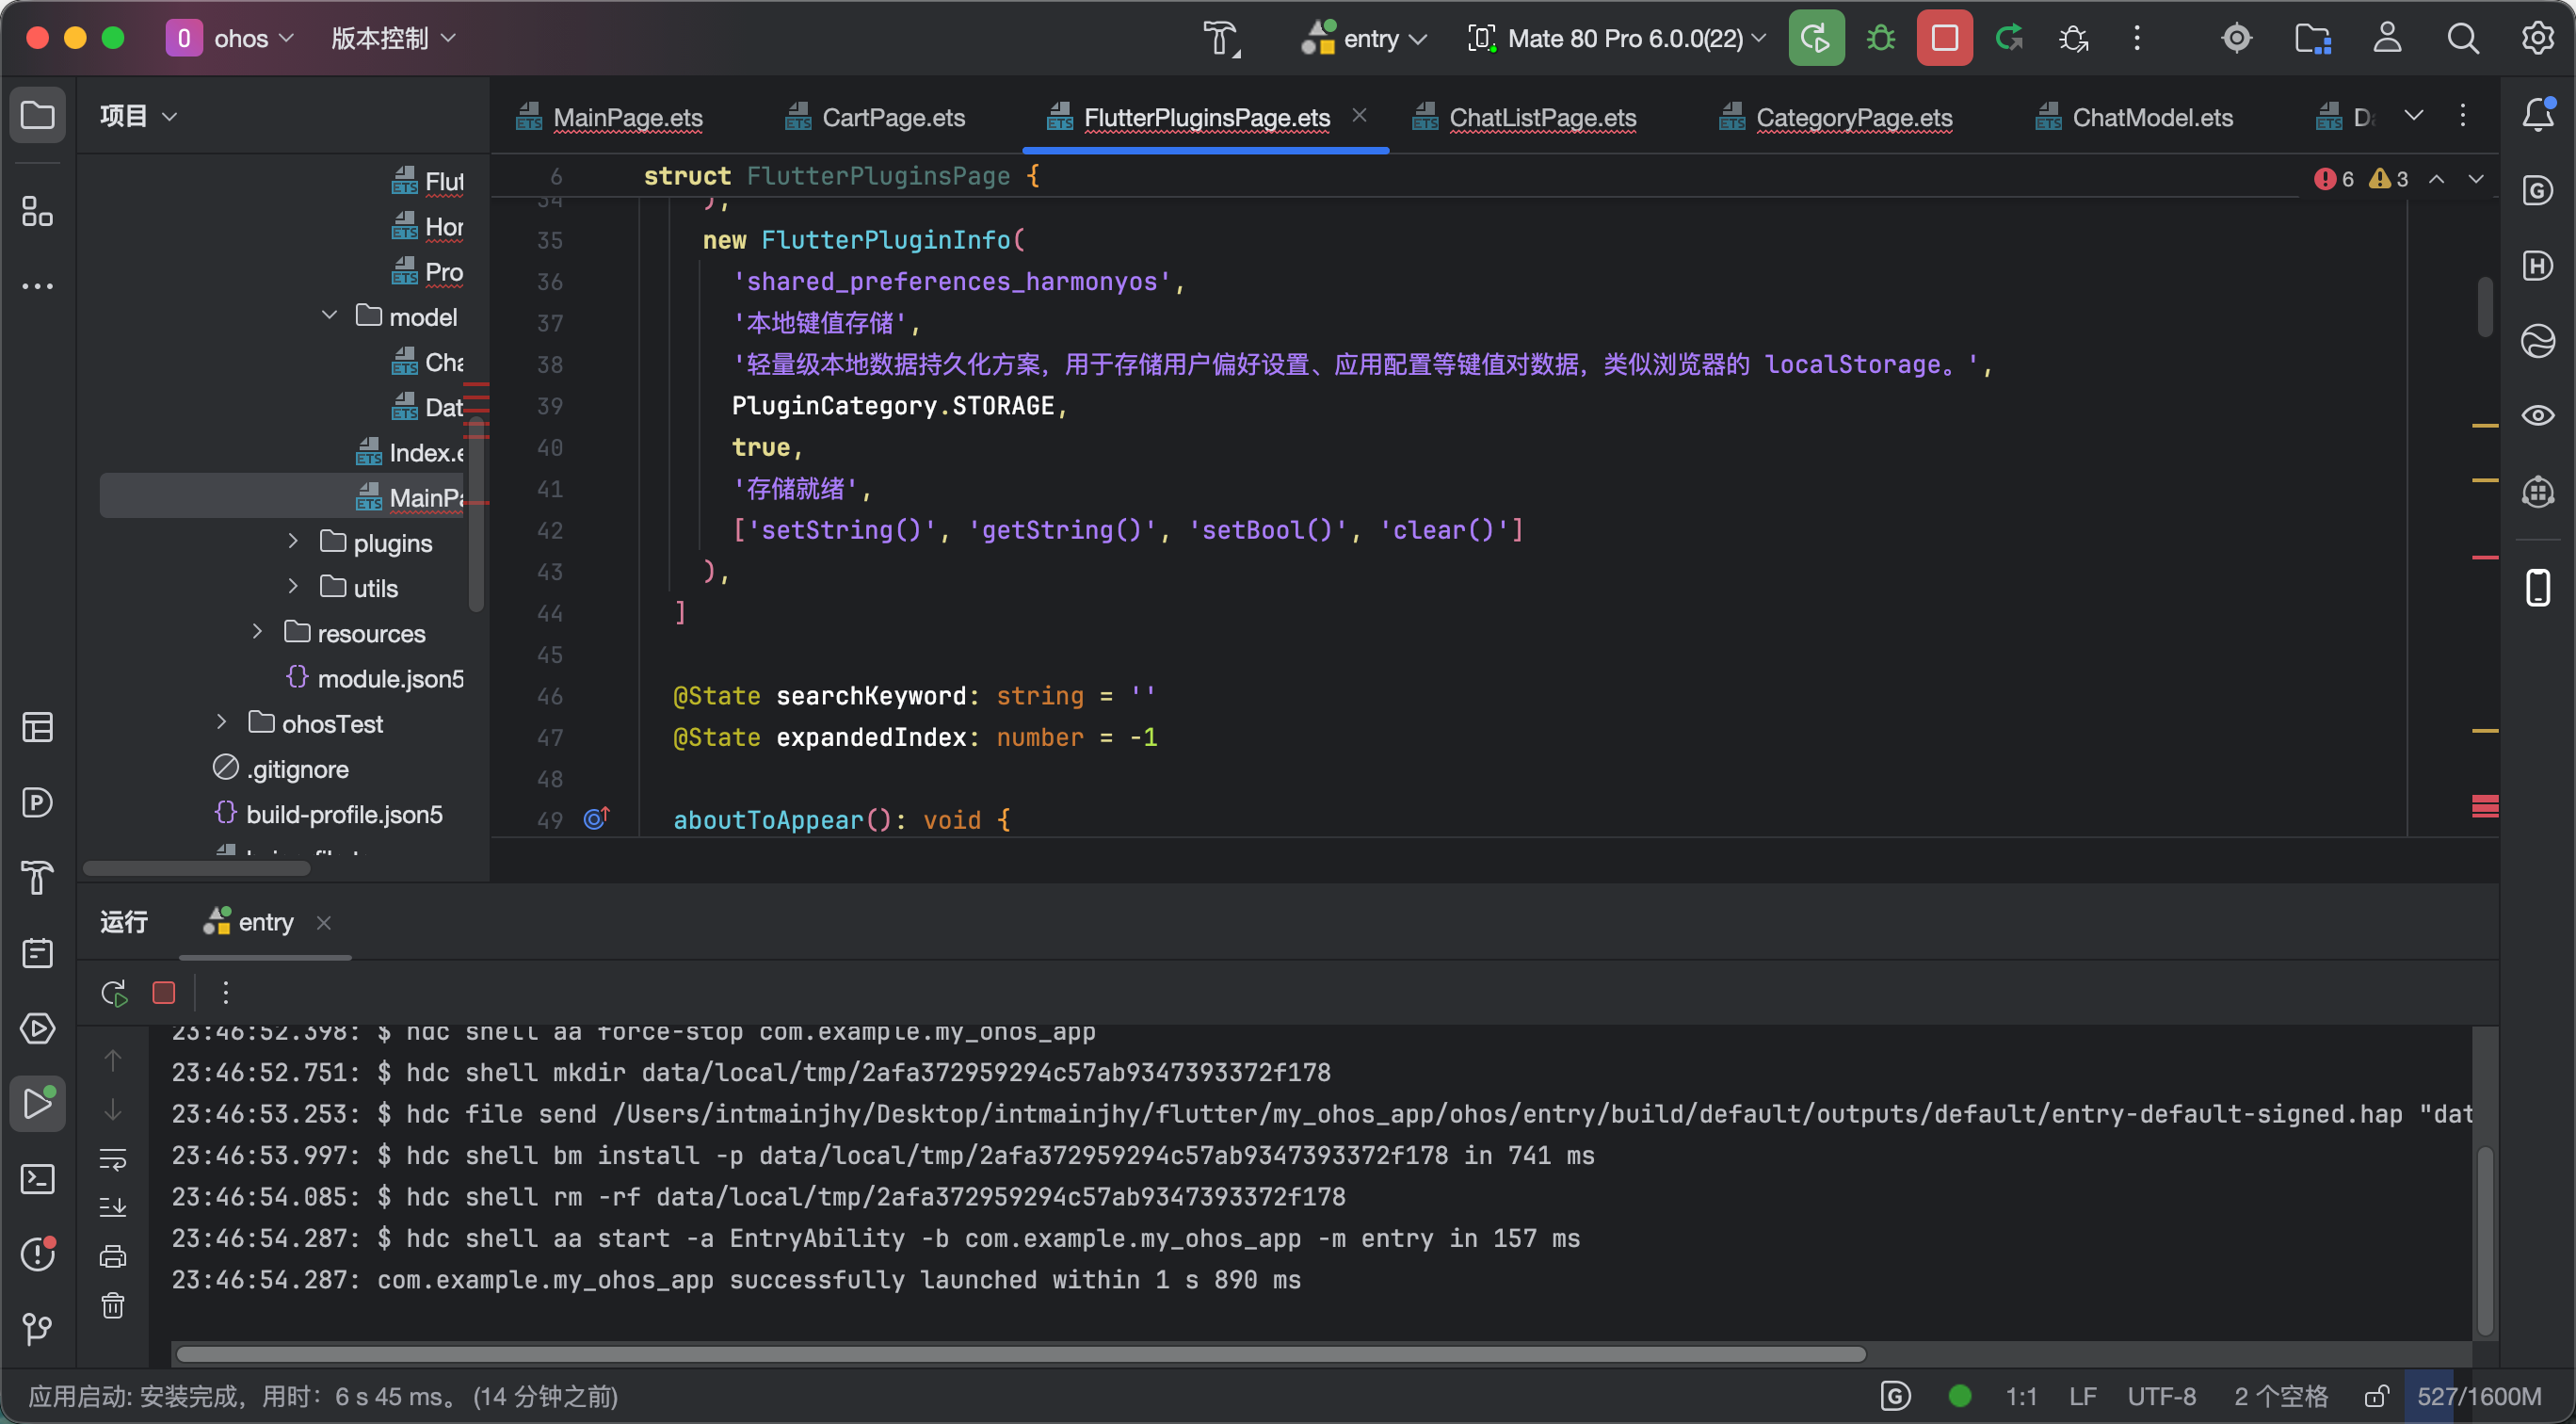Start debugging with the bug icon
2576x1424 pixels.
click(1880, 38)
